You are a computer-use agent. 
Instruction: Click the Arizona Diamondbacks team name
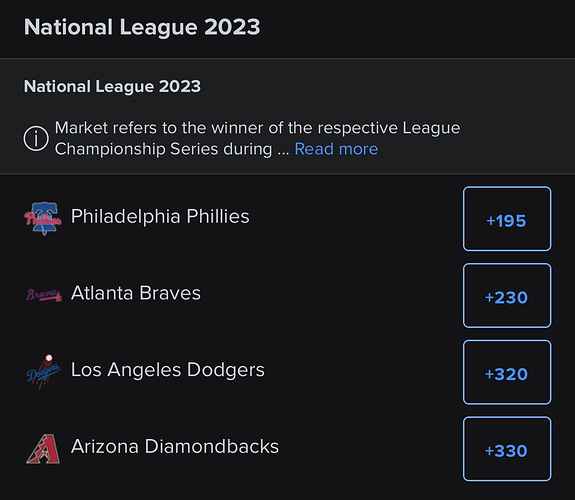click(x=175, y=446)
